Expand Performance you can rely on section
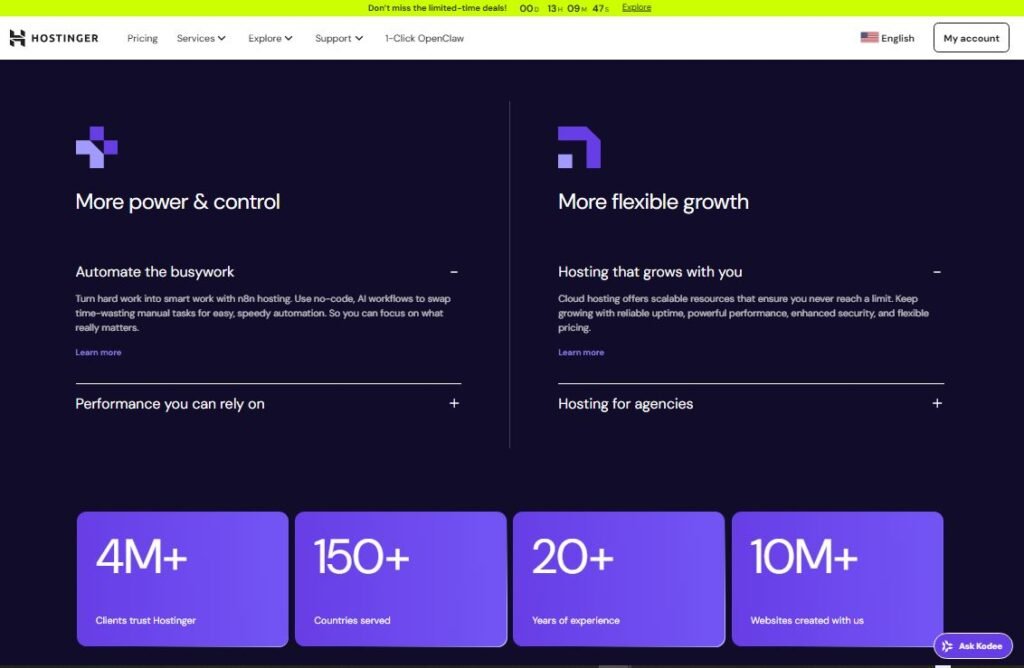 coord(454,404)
